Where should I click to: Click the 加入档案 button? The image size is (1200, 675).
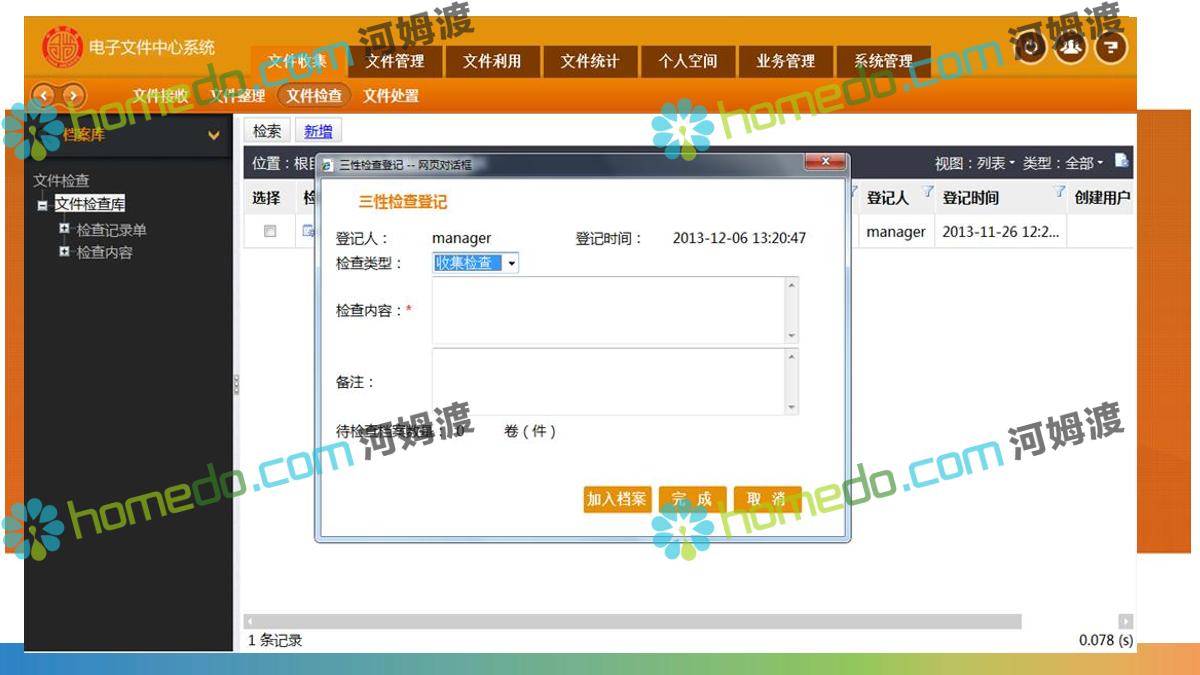[617, 499]
